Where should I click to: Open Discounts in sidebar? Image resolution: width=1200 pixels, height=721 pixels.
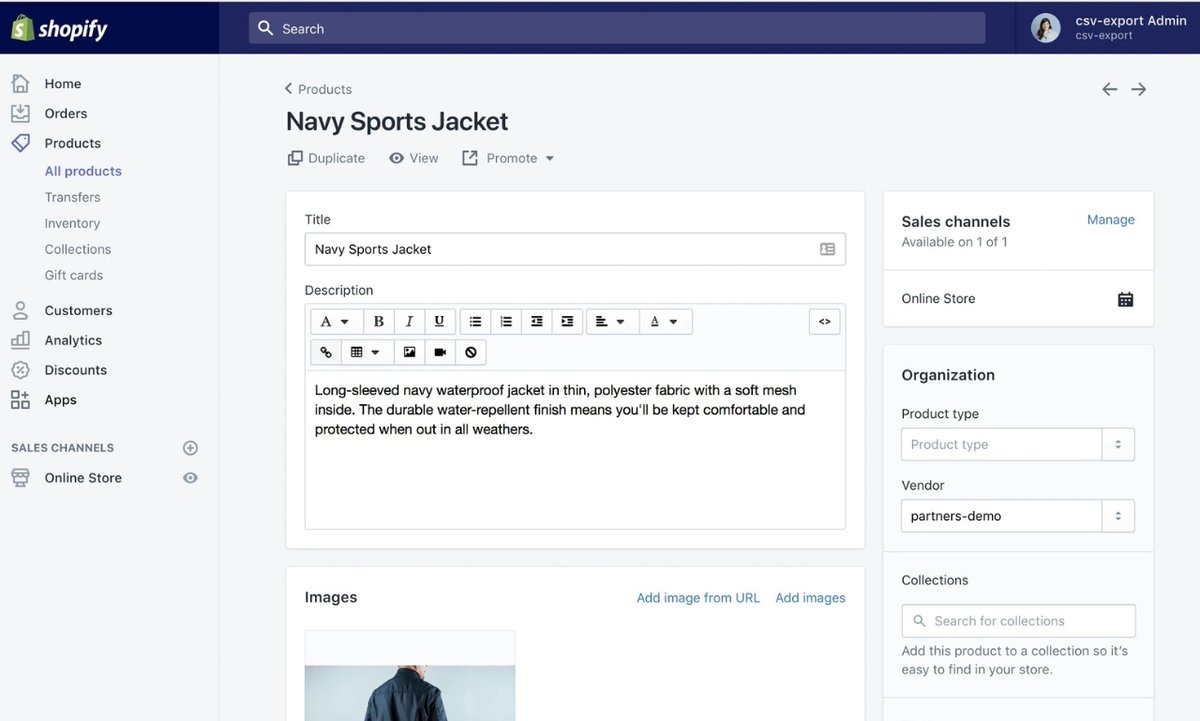tap(75, 370)
